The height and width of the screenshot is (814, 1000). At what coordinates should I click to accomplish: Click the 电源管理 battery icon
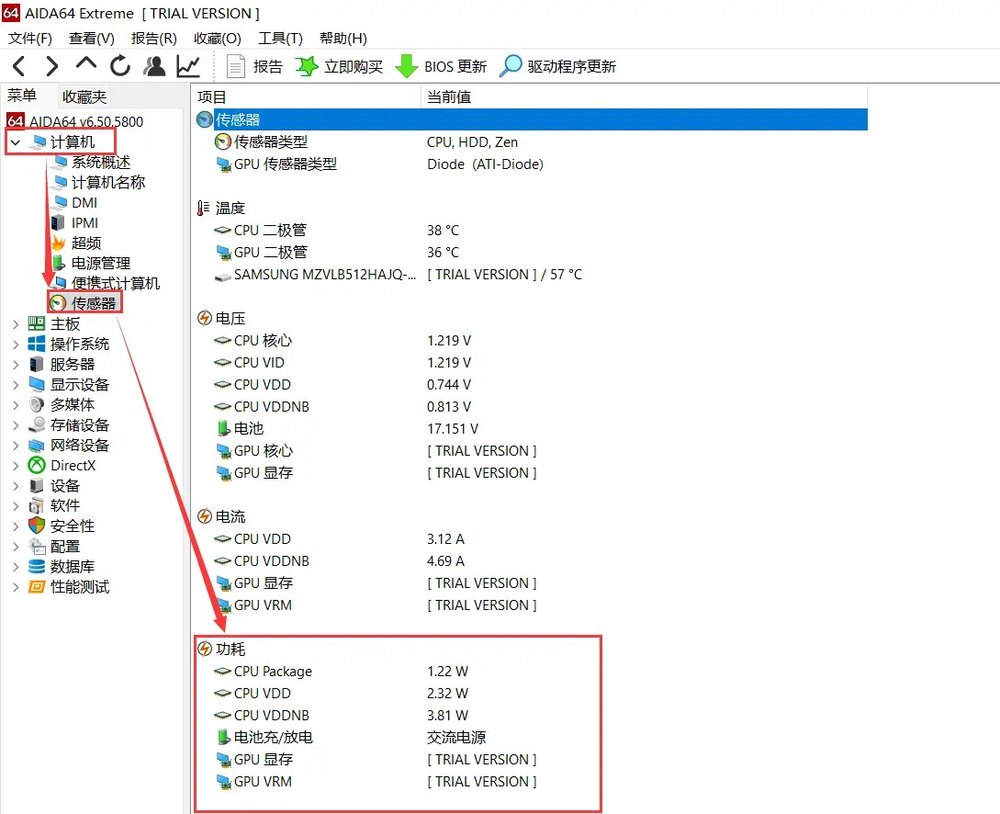[59, 263]
